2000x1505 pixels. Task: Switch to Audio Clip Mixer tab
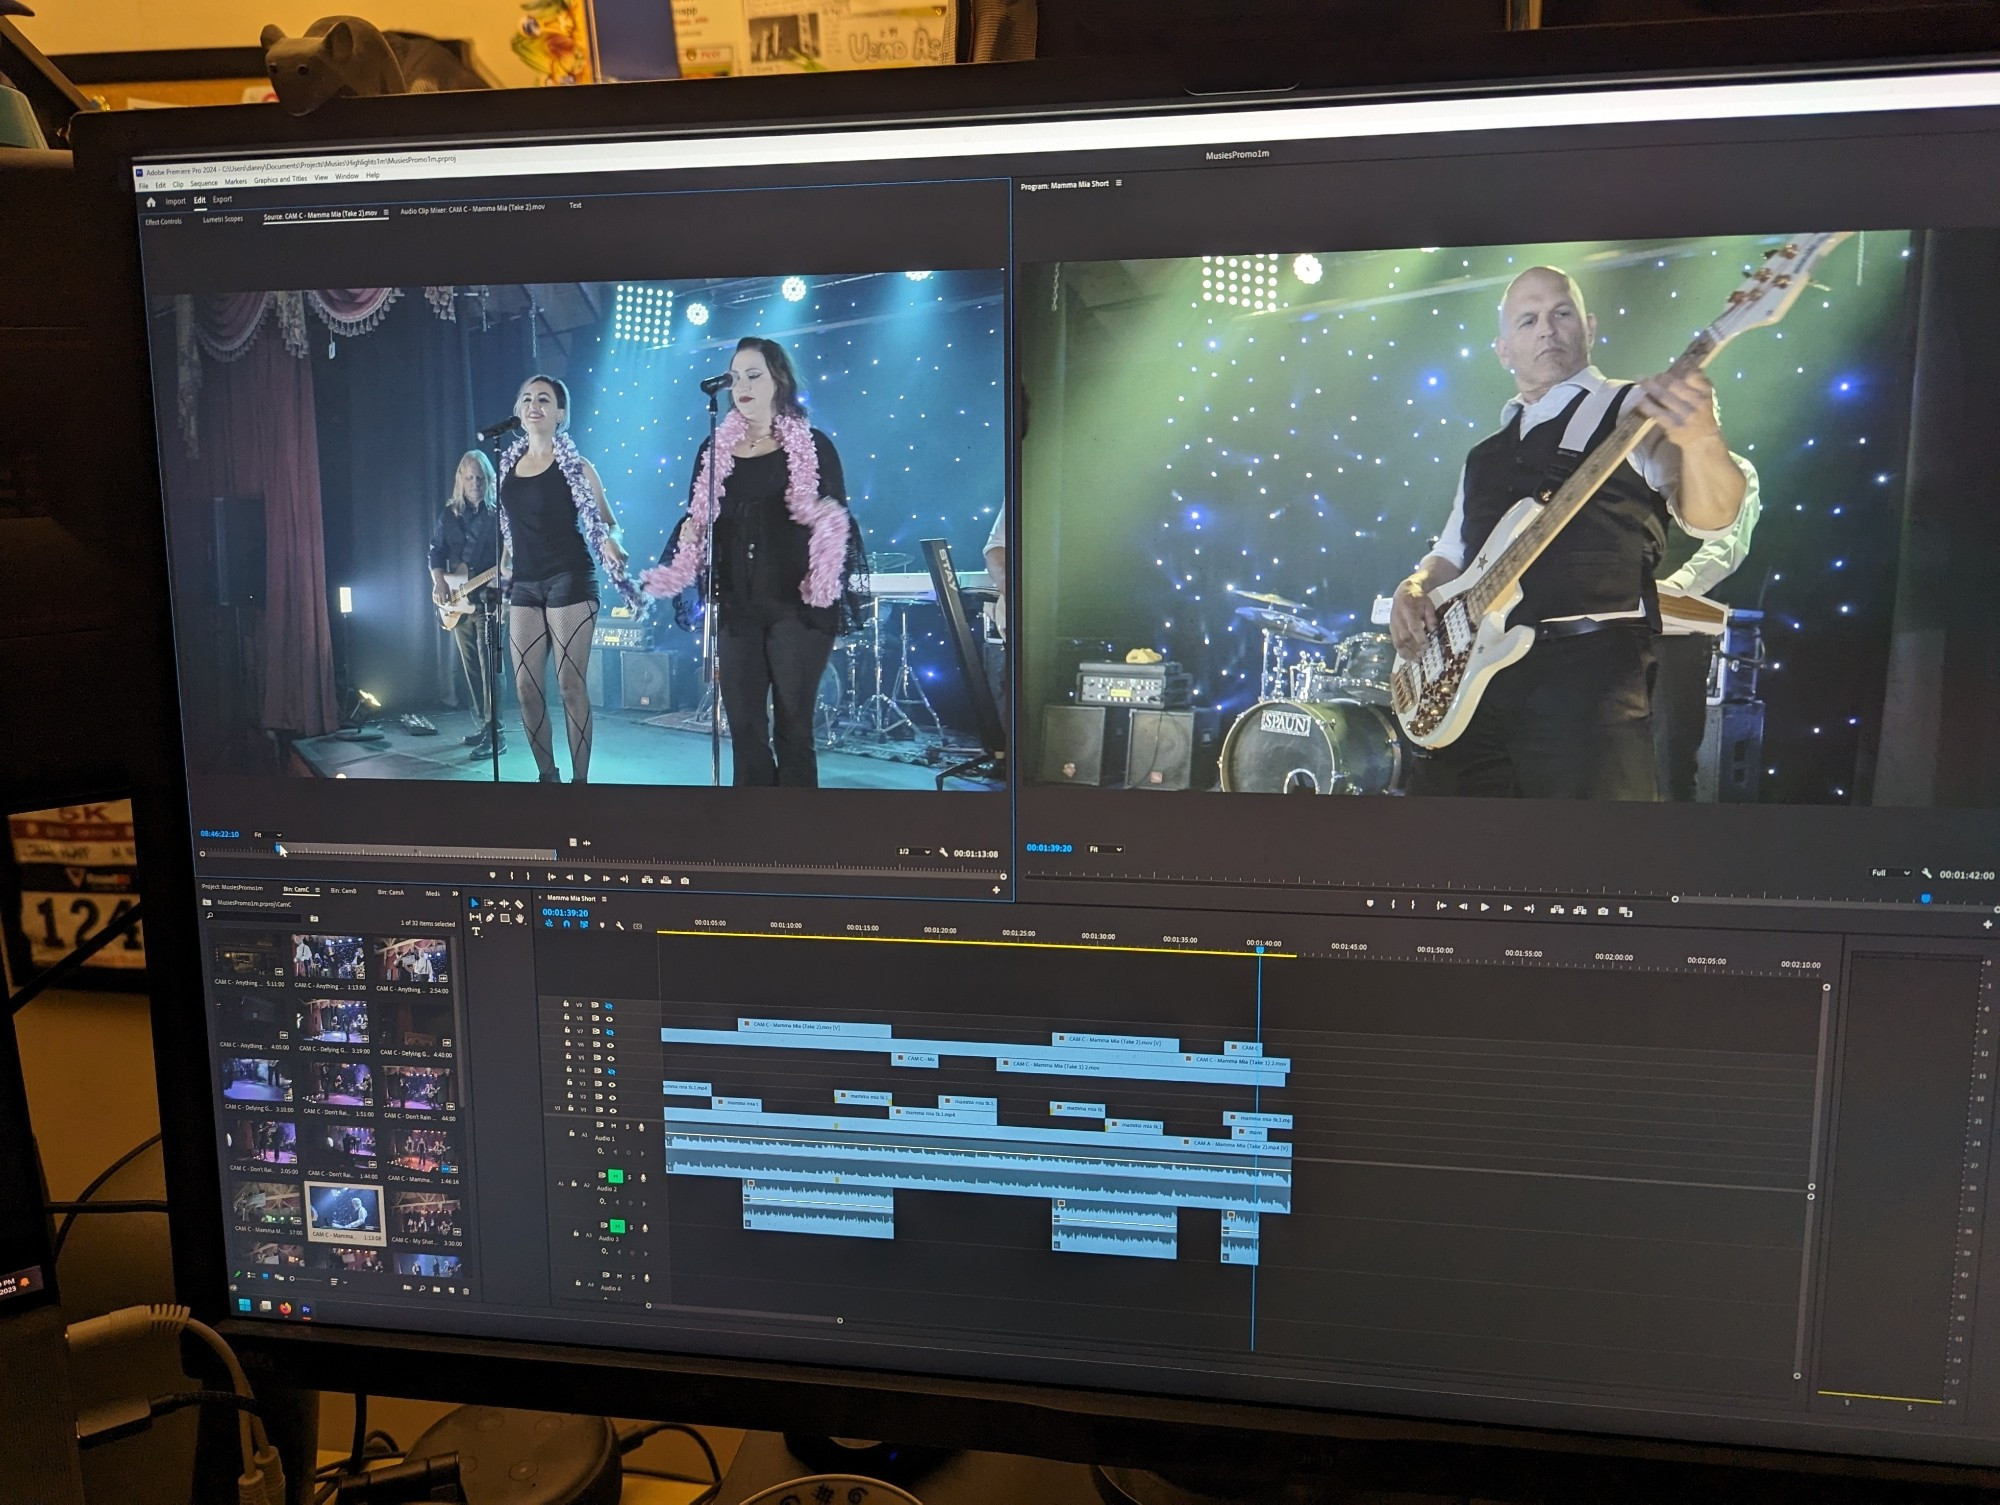[473, 208]
